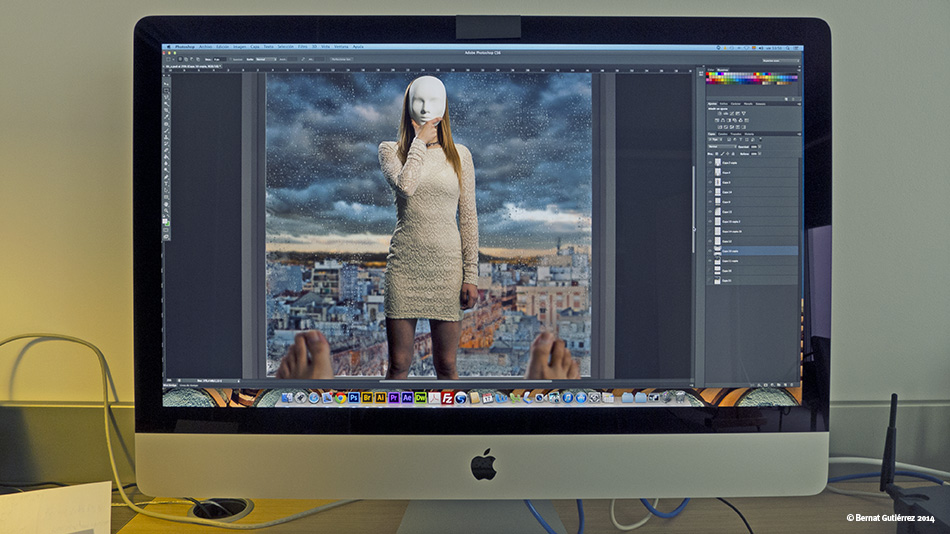Select the Rectangular Marquee tool in toolbox

point(166,90)
